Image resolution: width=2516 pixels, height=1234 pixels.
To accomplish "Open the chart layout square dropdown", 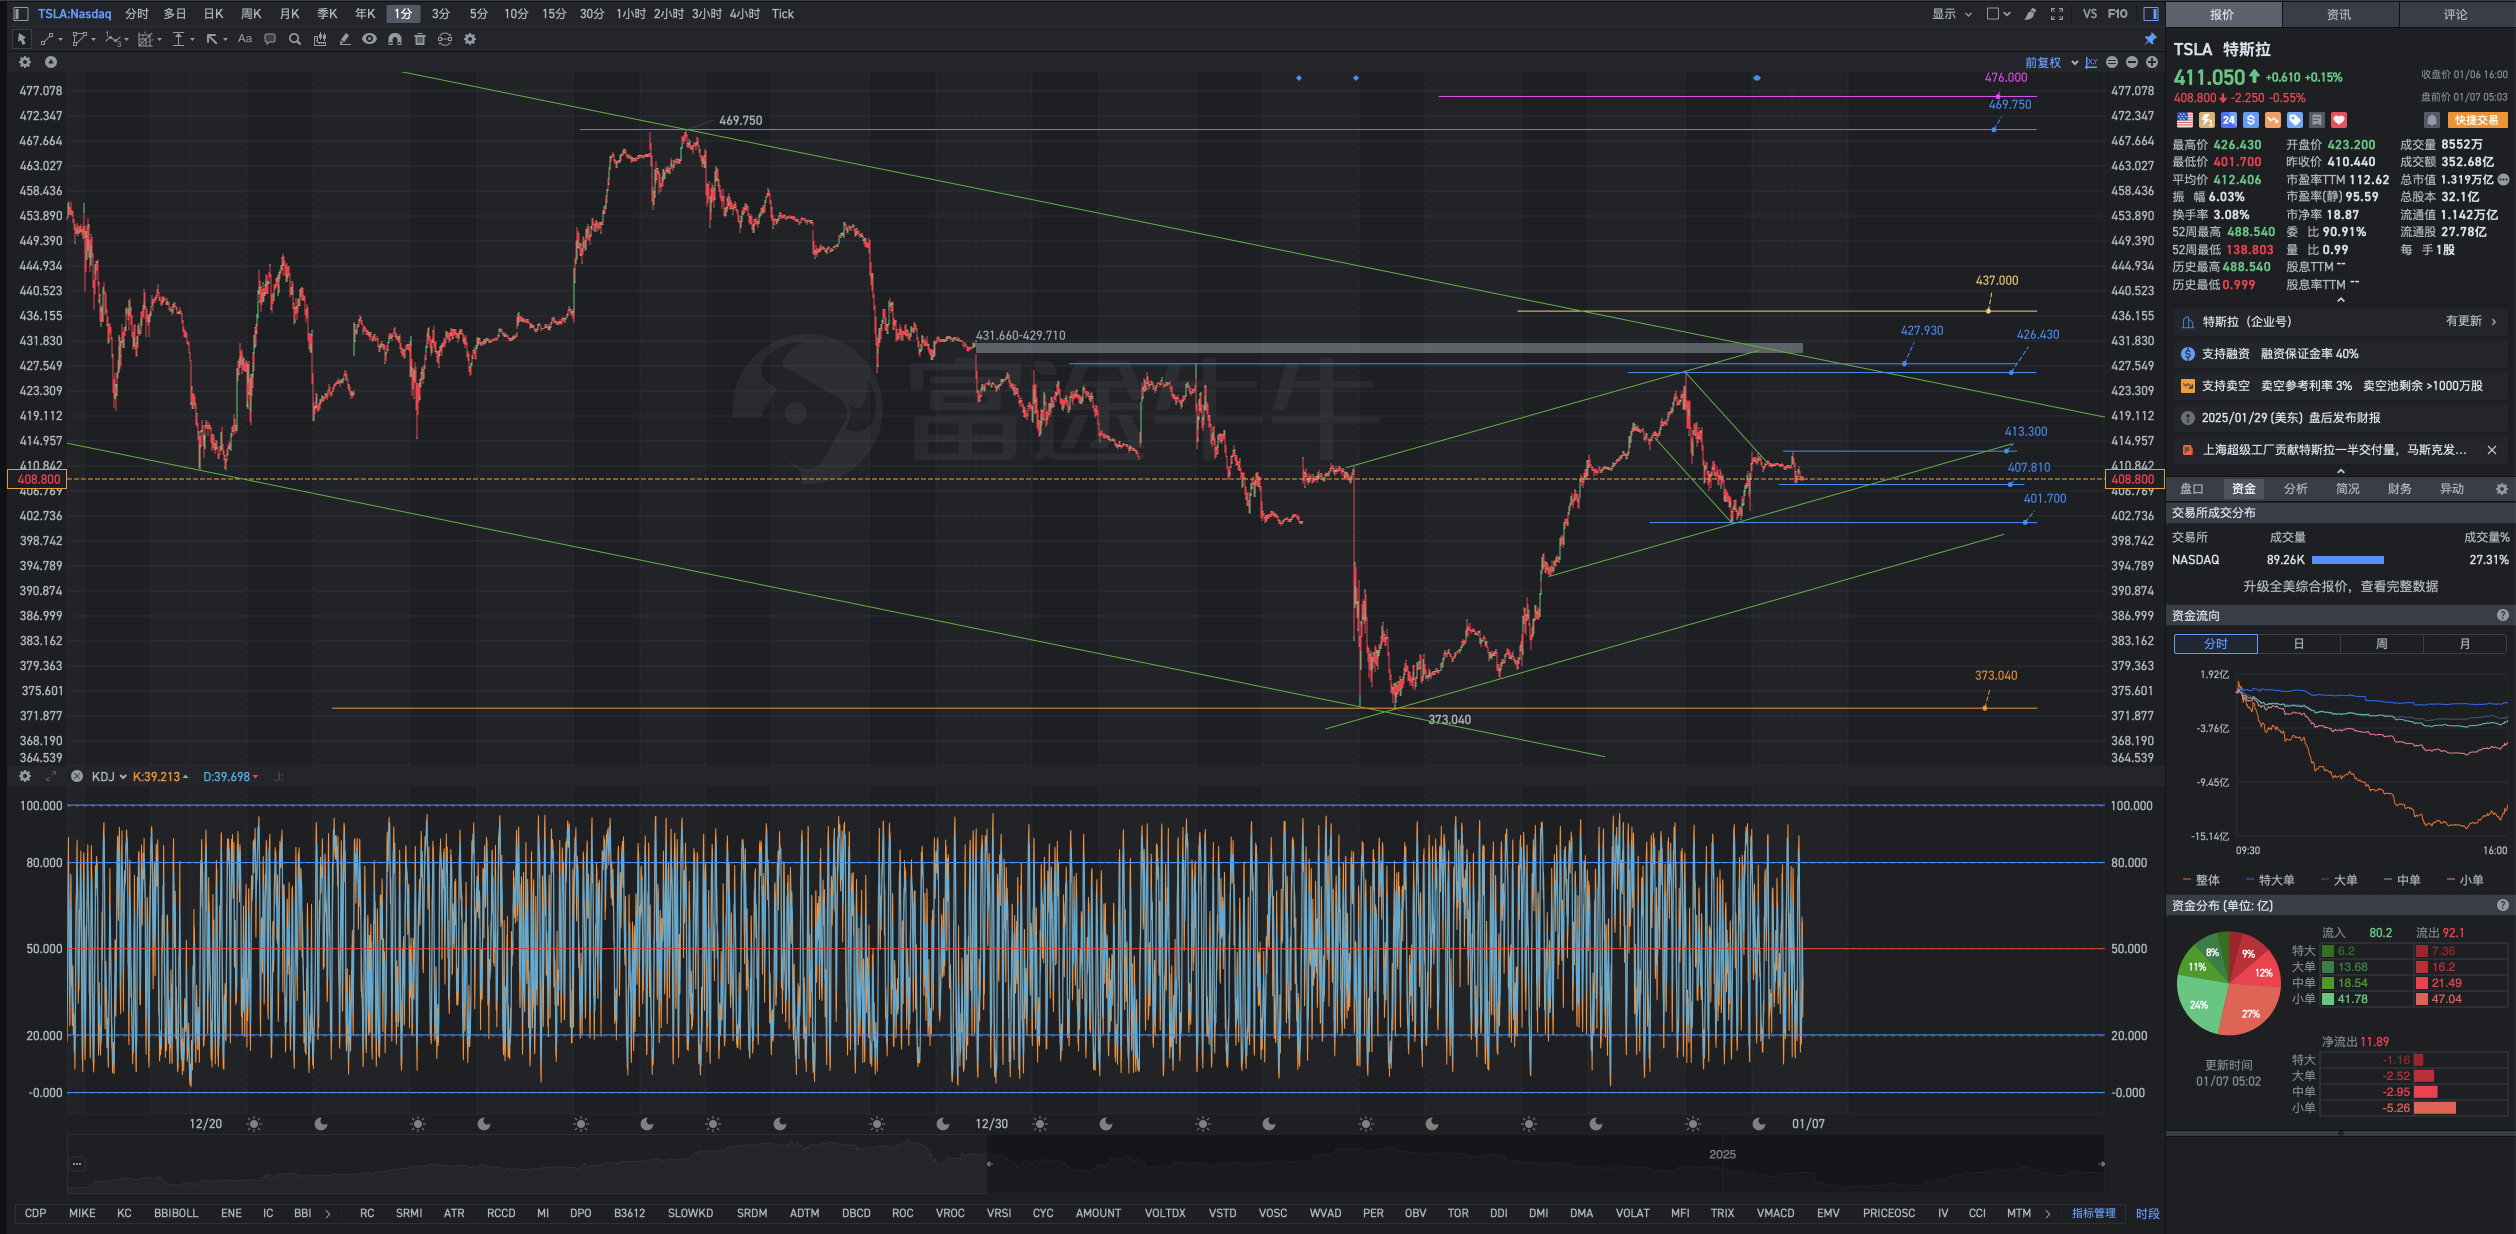I will tap(1998, 14).
